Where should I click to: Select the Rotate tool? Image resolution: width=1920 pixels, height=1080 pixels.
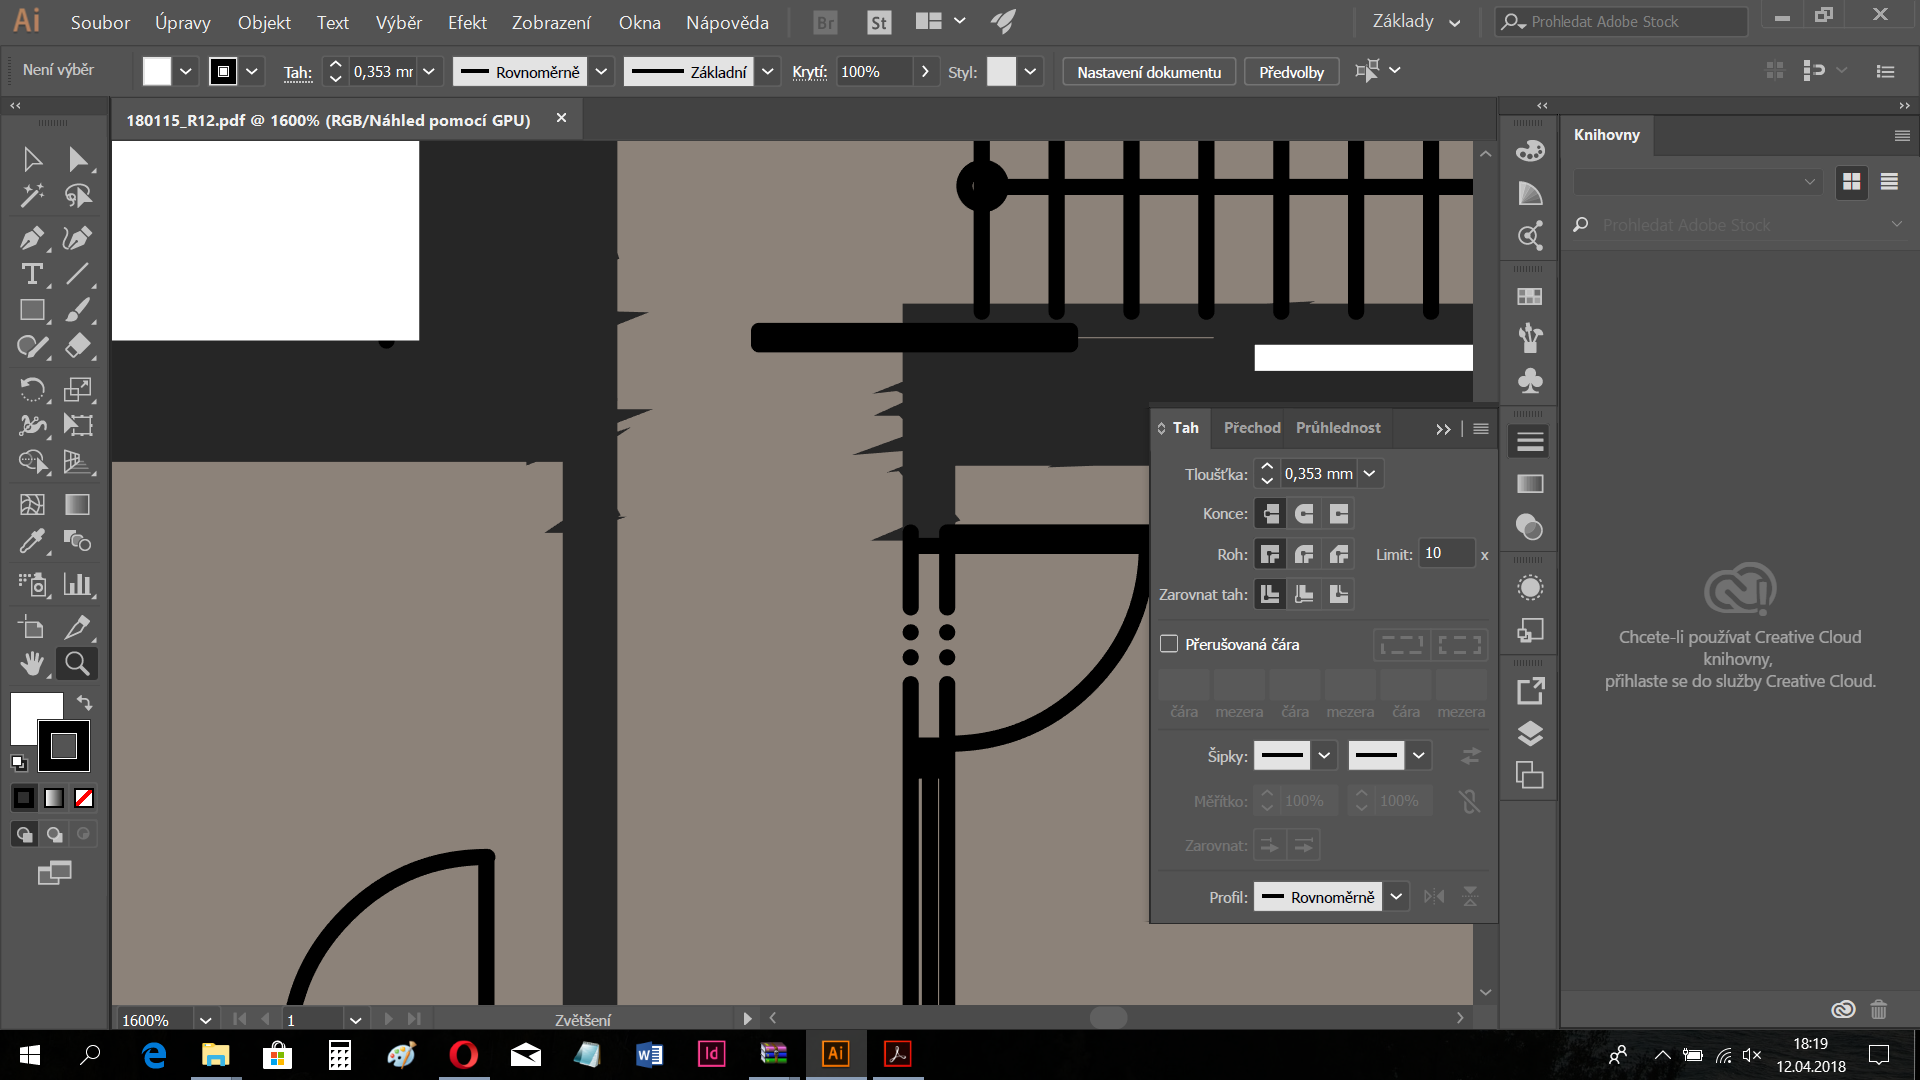point(32,389)
